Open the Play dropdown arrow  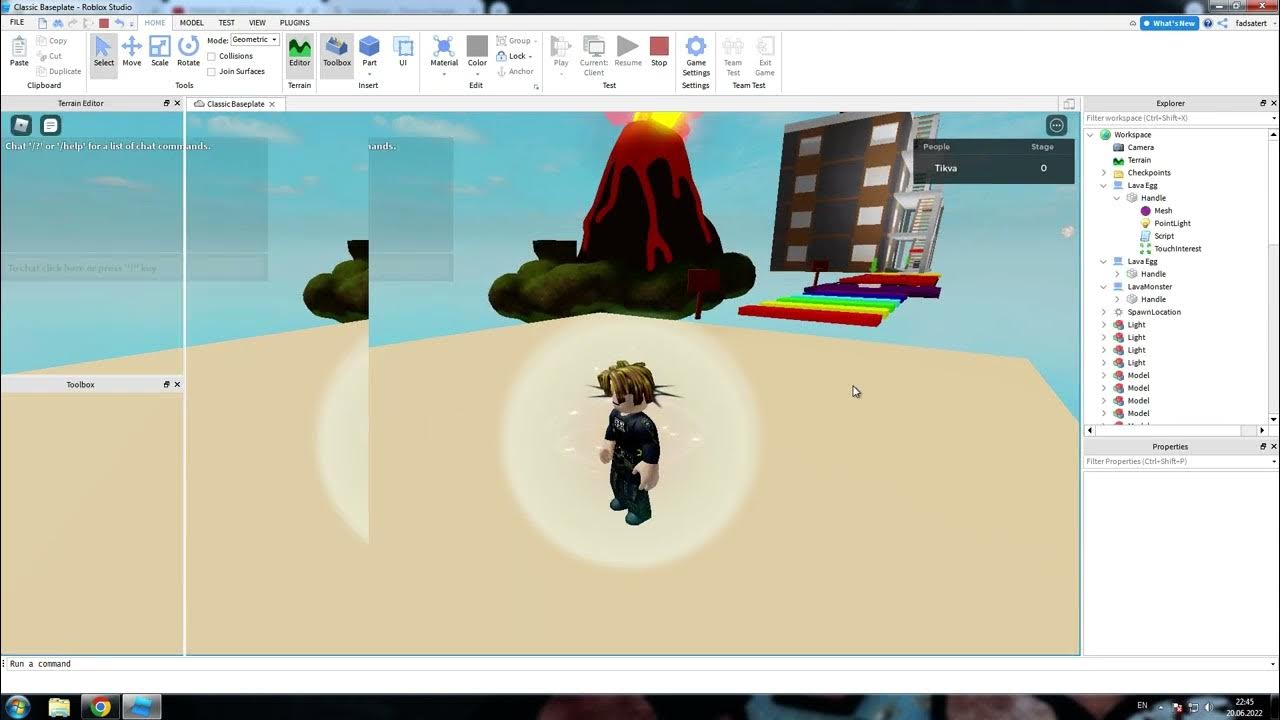pyautogui.click(x=561, y=73)
